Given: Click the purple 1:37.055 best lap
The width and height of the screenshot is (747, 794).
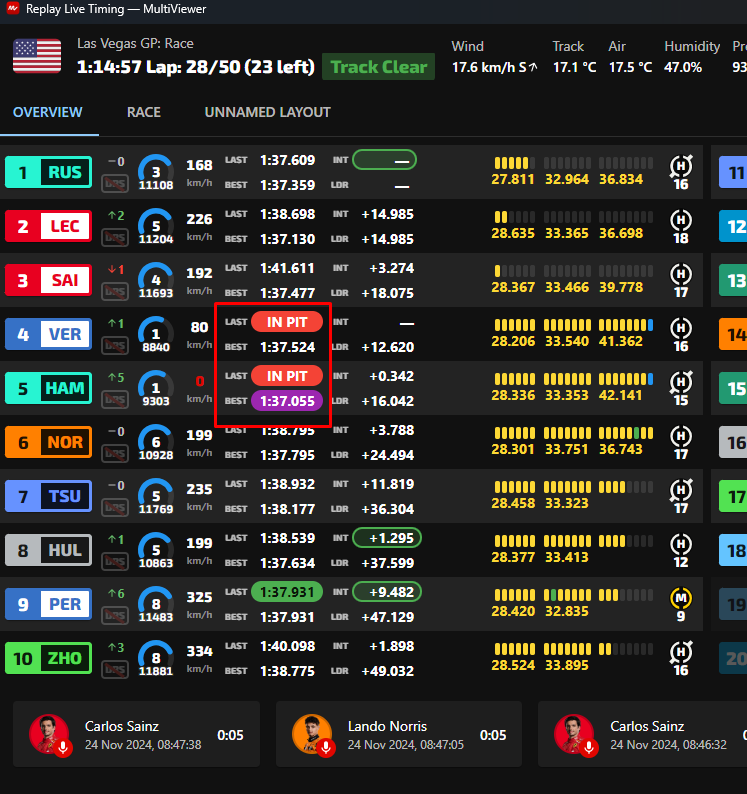Looking at the screenshot, I should coord(287,401).
